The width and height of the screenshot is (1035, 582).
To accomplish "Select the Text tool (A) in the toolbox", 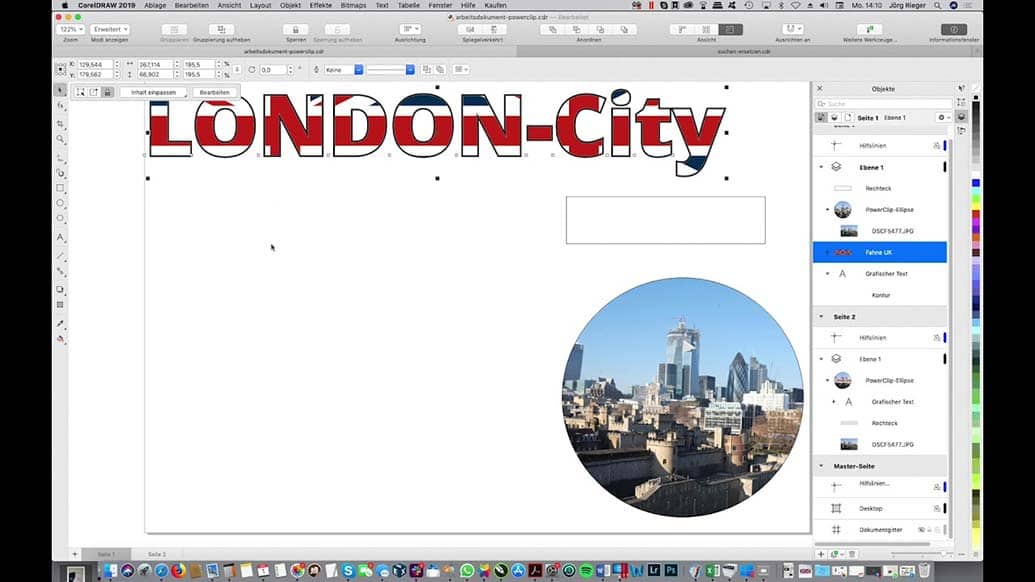I will point(61,237).
